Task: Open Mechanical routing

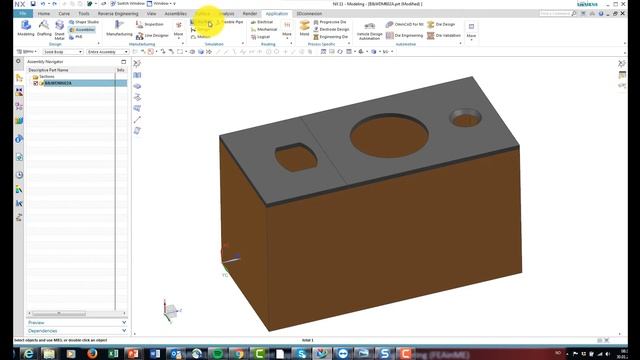Action: click(264, 29)
